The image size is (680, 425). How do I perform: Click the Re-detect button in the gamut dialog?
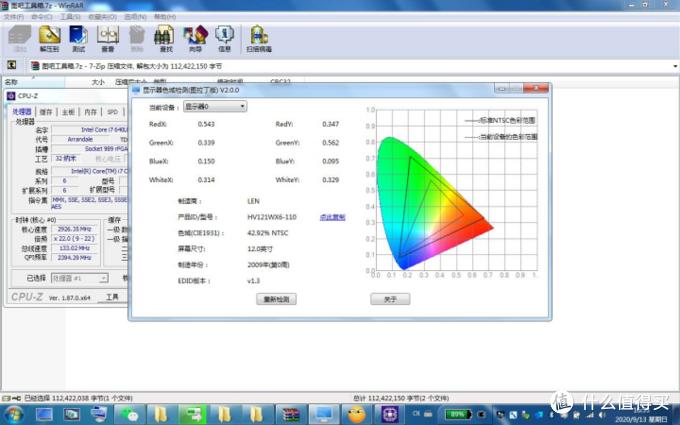(x=276, y=299)
